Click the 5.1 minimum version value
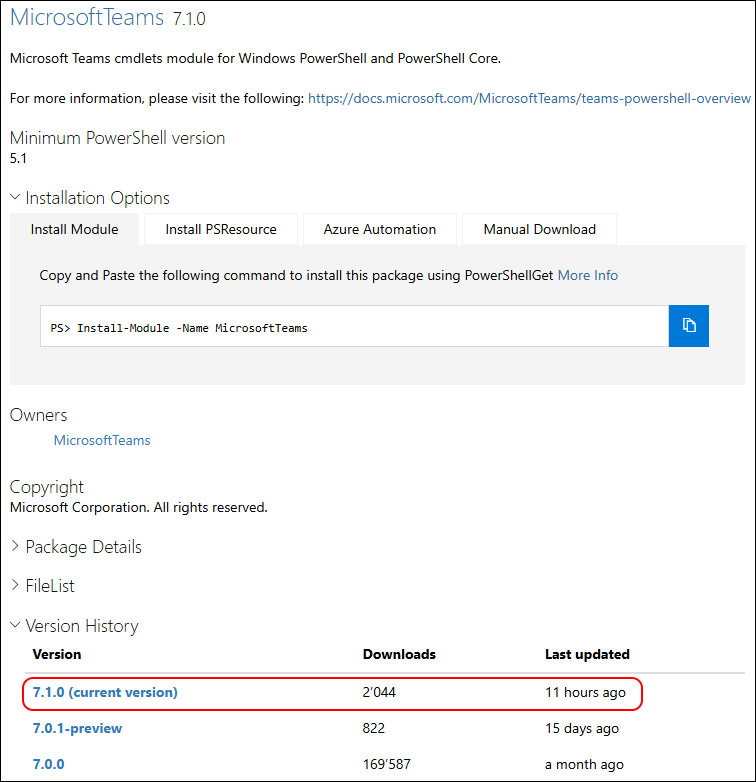The width and height of the screenshot is (756, 782). (x=18, y=159)
